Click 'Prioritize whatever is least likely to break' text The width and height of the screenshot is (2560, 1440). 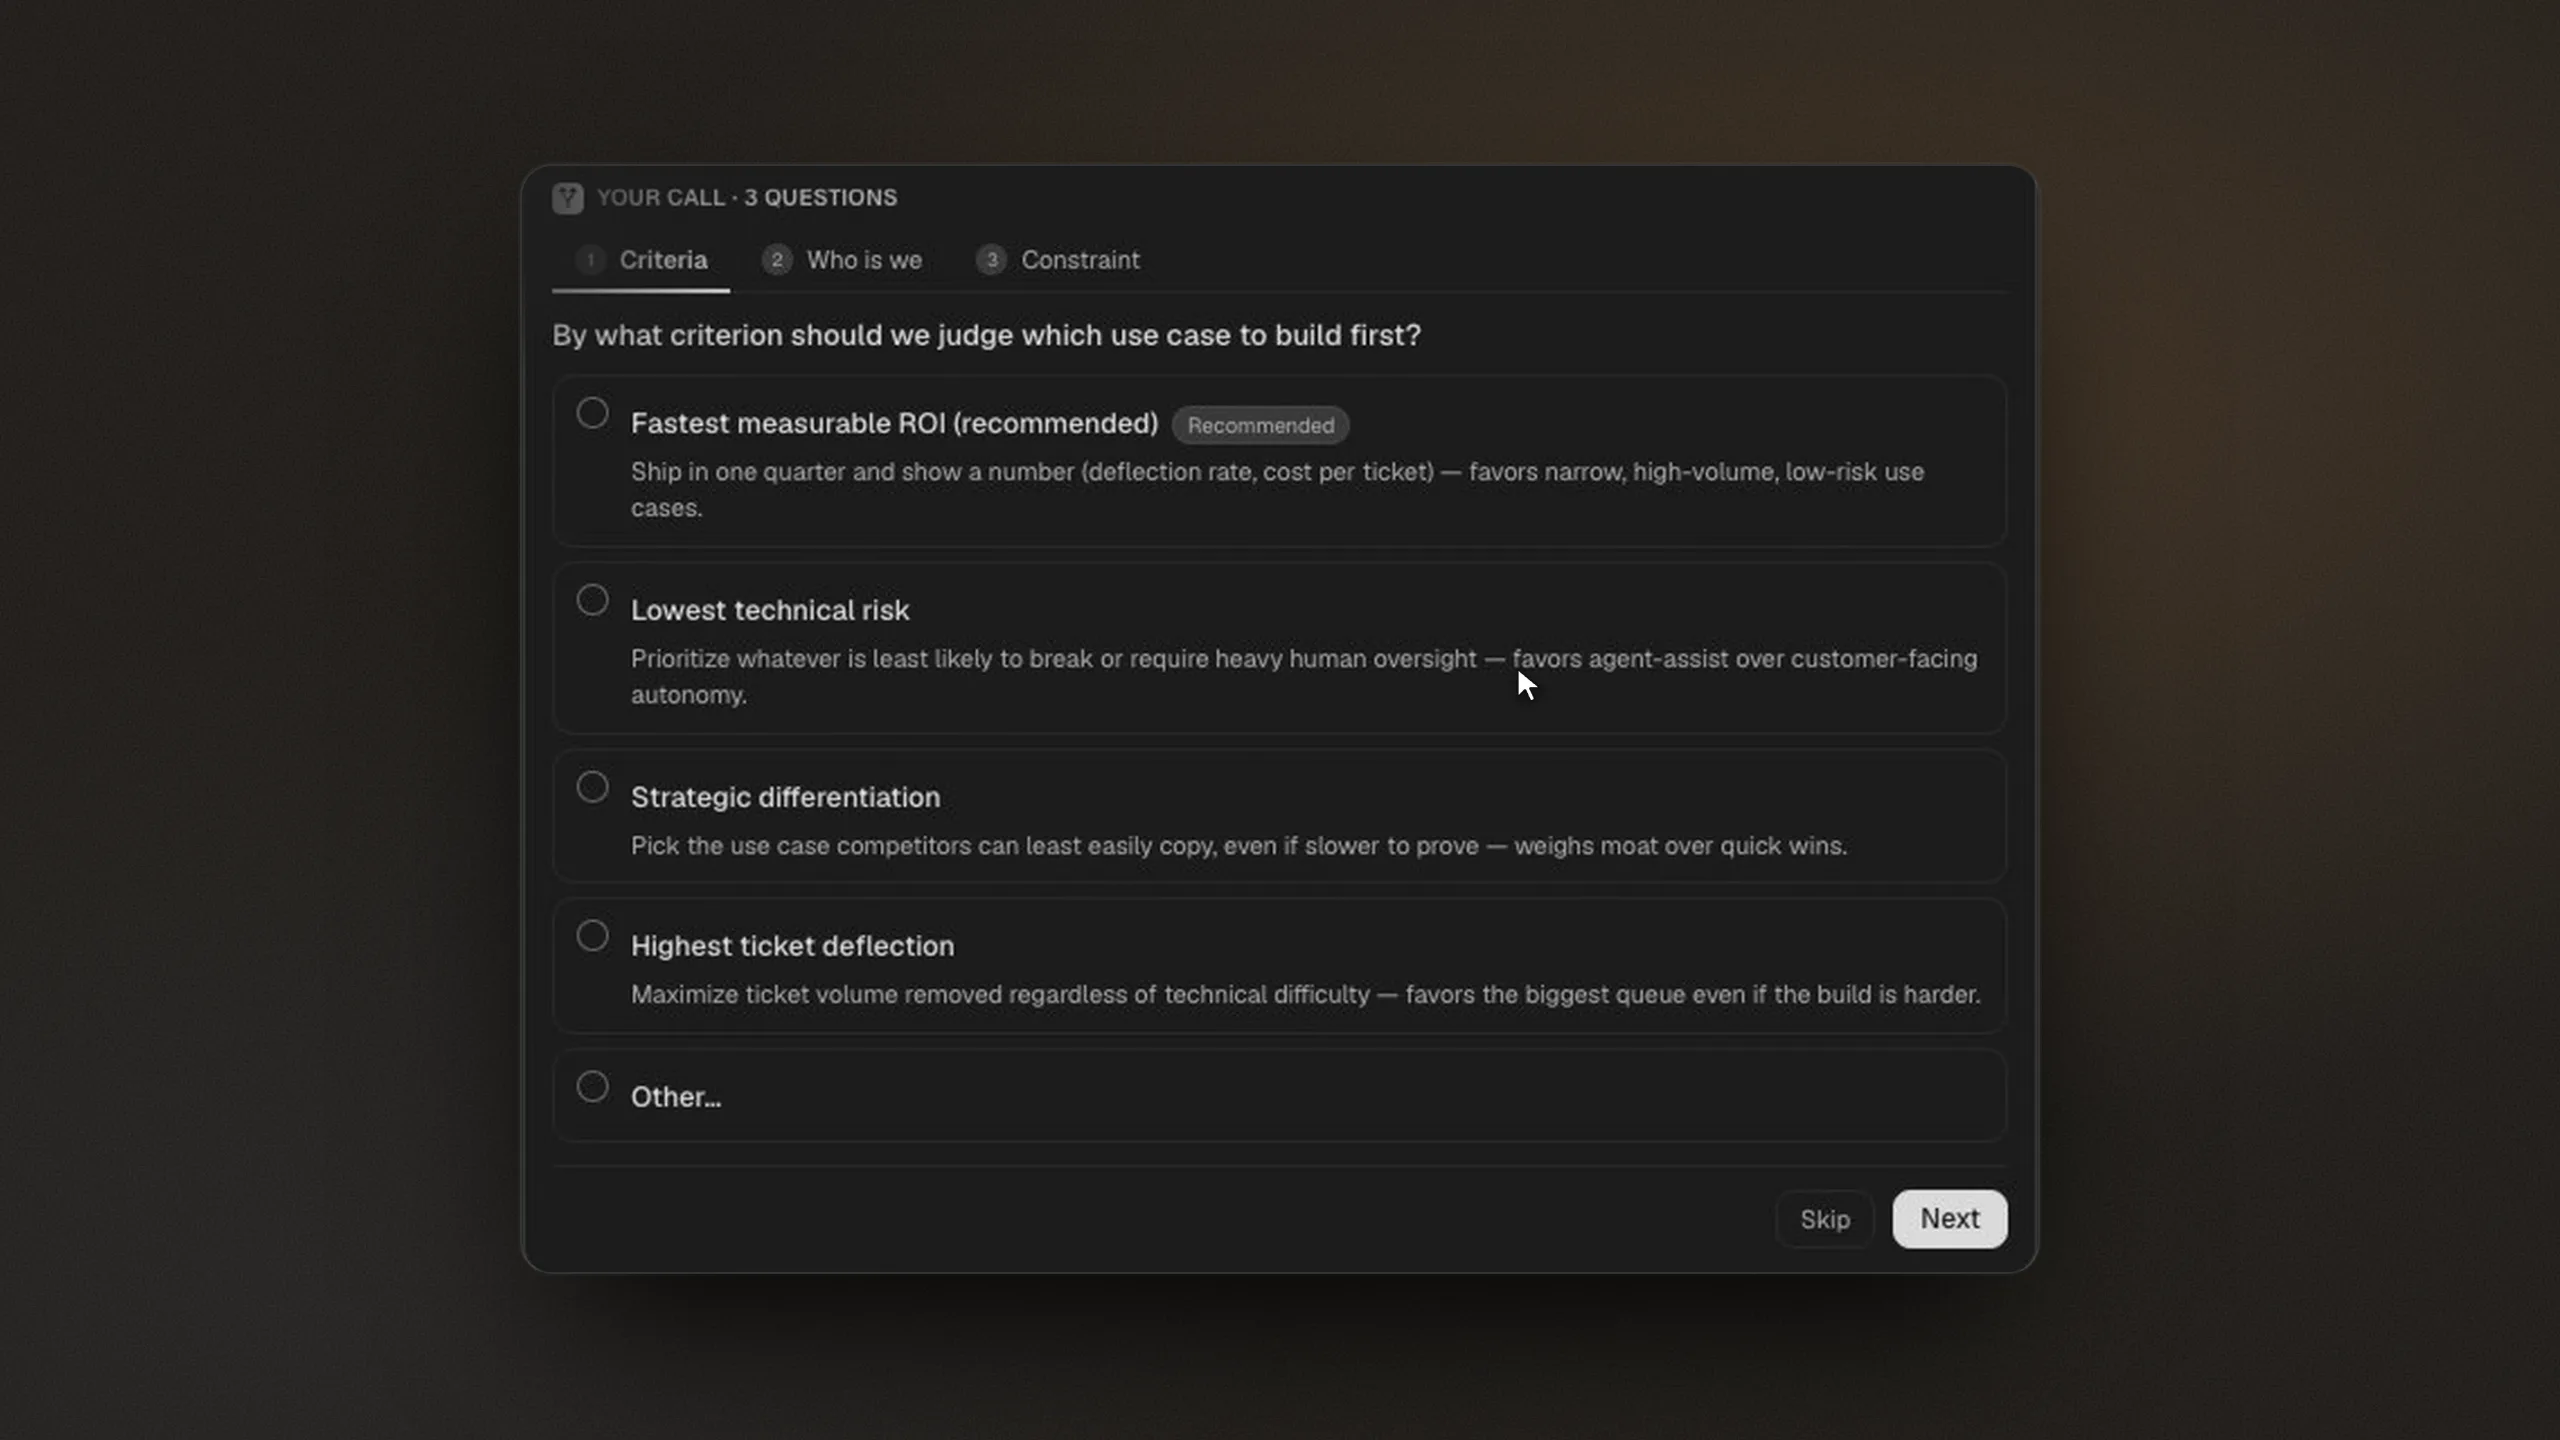coord(1304,677)
